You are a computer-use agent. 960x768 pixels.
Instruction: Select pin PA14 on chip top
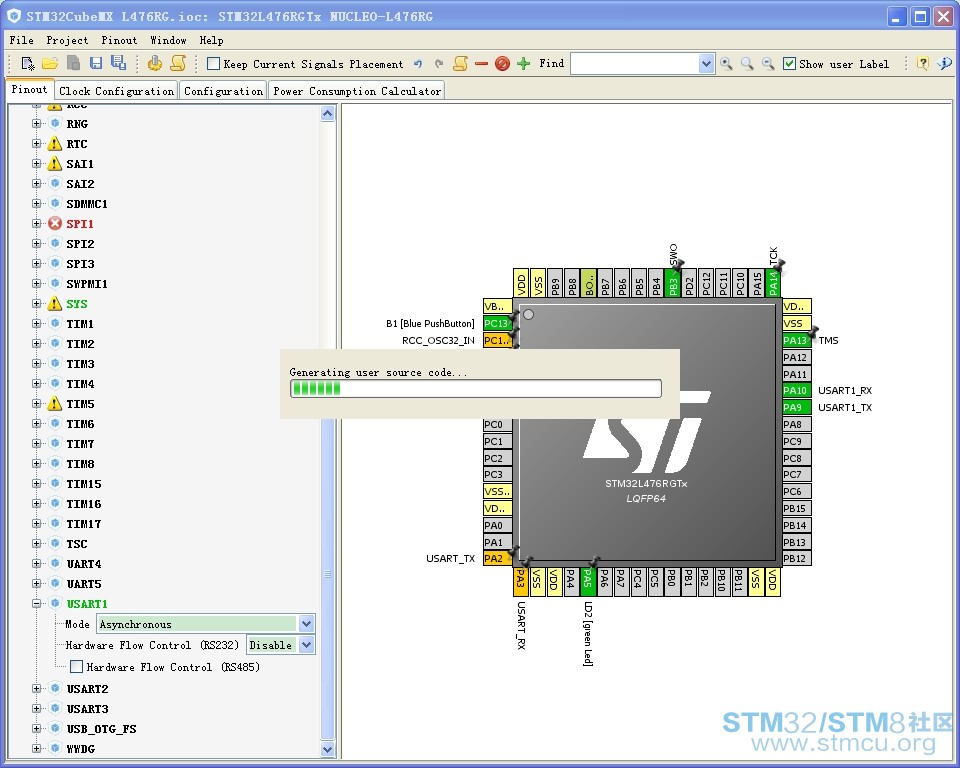(773, 283)
